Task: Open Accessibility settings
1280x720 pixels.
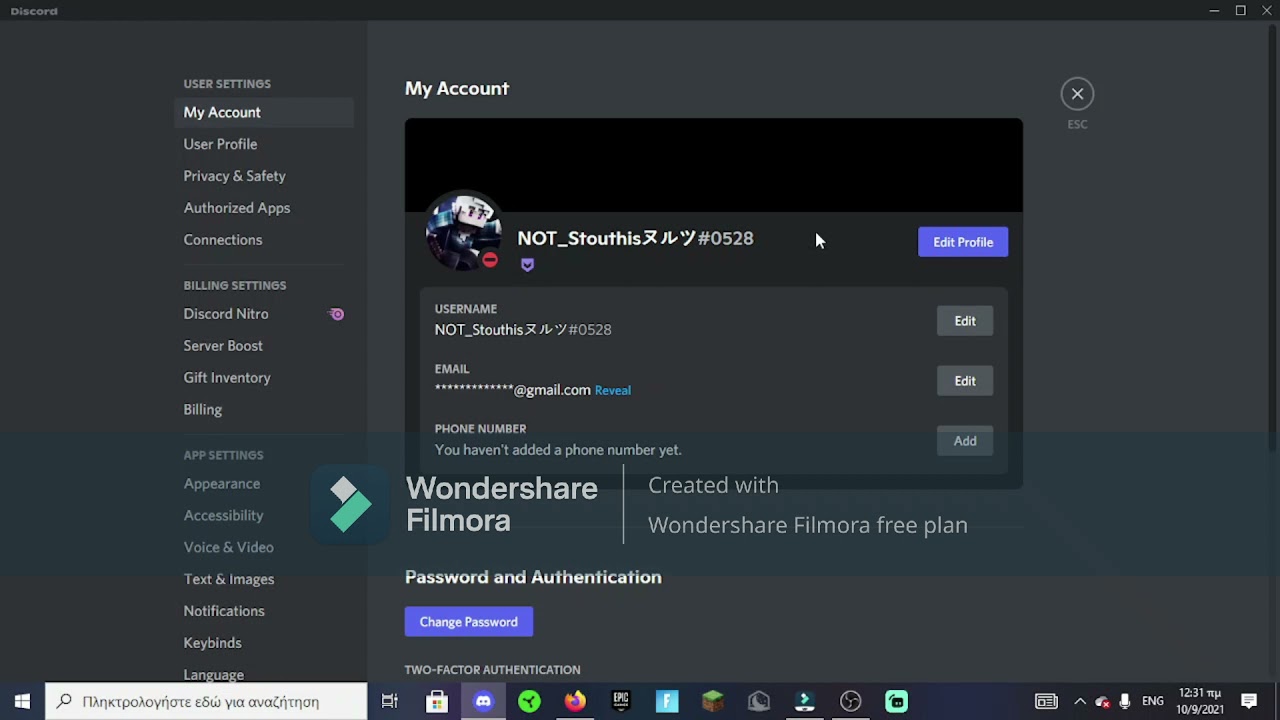Action: pyautogui.click(x=264, y=516)
